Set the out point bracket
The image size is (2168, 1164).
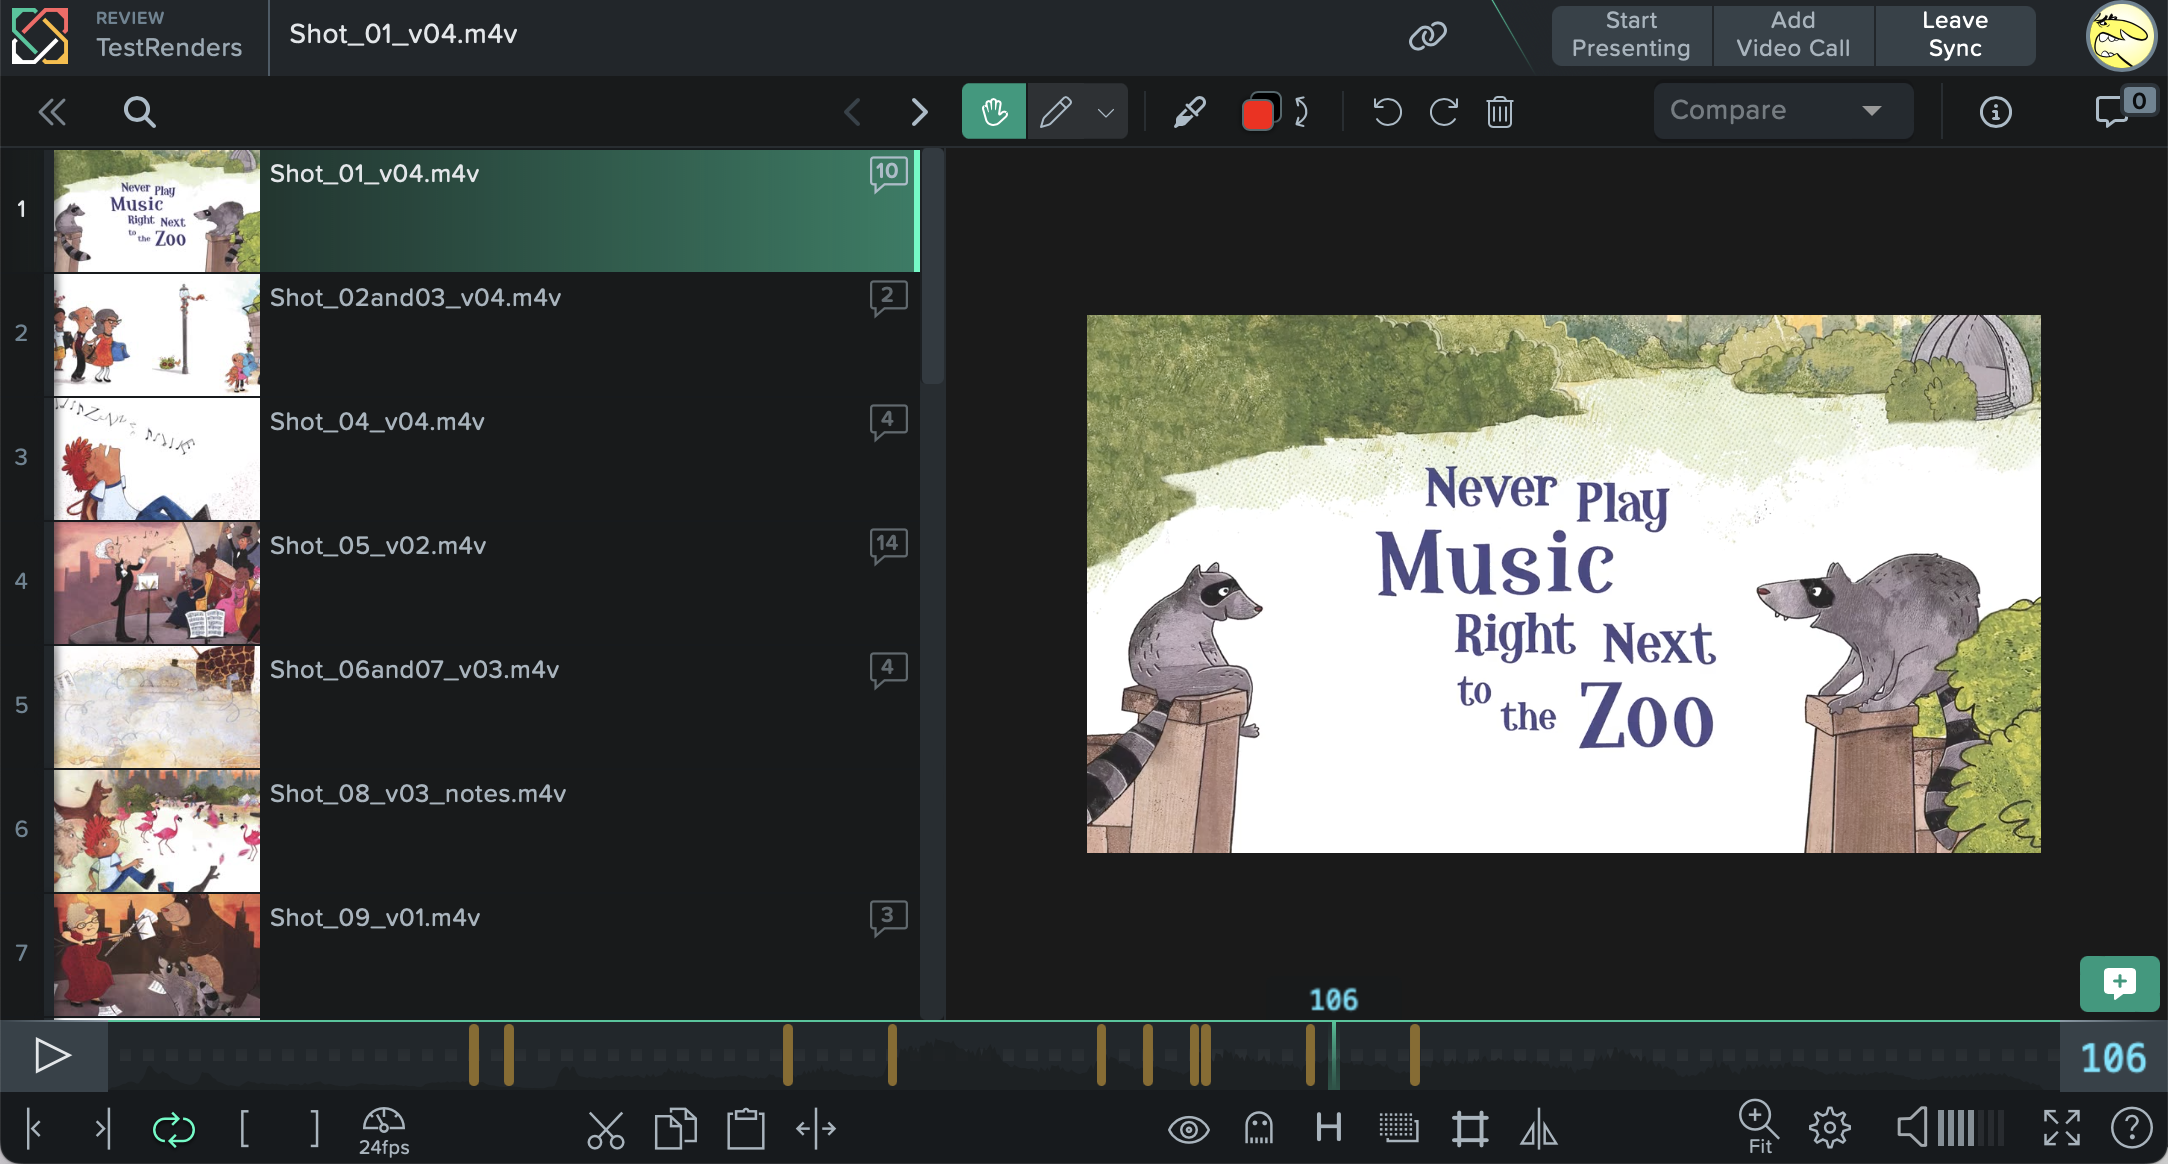[314, 1129]
